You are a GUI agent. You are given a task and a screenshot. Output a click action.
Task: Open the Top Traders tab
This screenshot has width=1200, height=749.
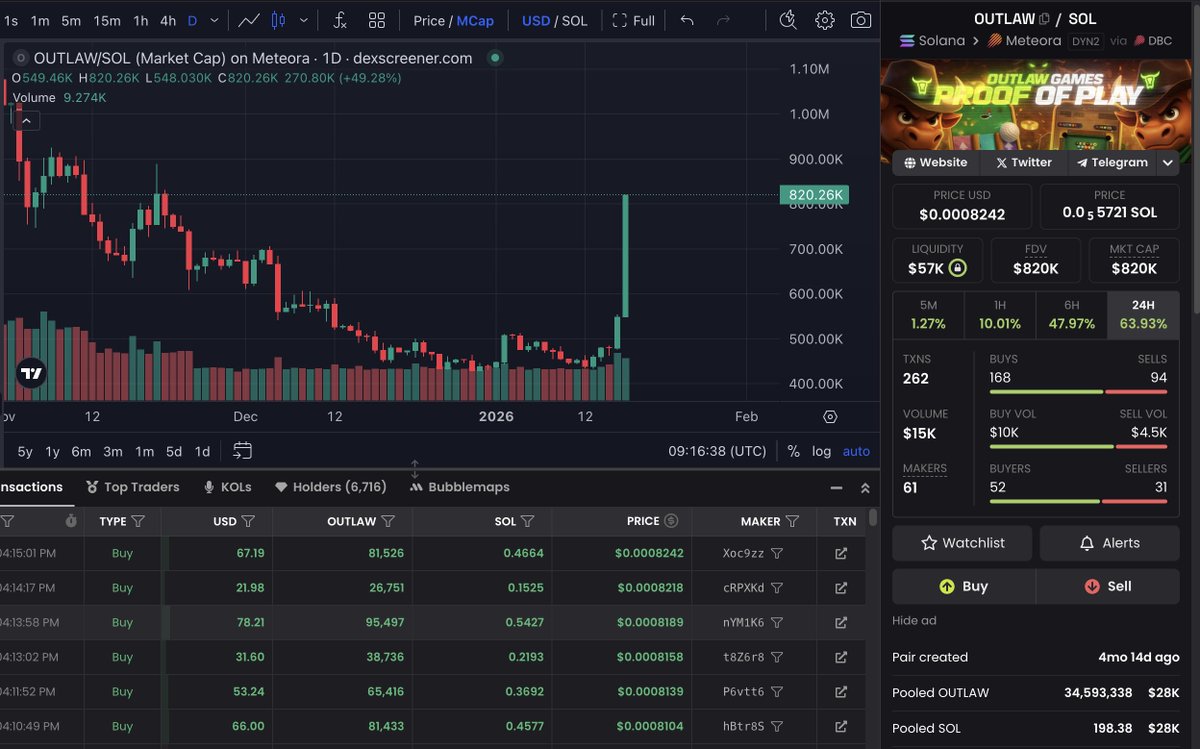pyautogui.click(x=132, y=487)
